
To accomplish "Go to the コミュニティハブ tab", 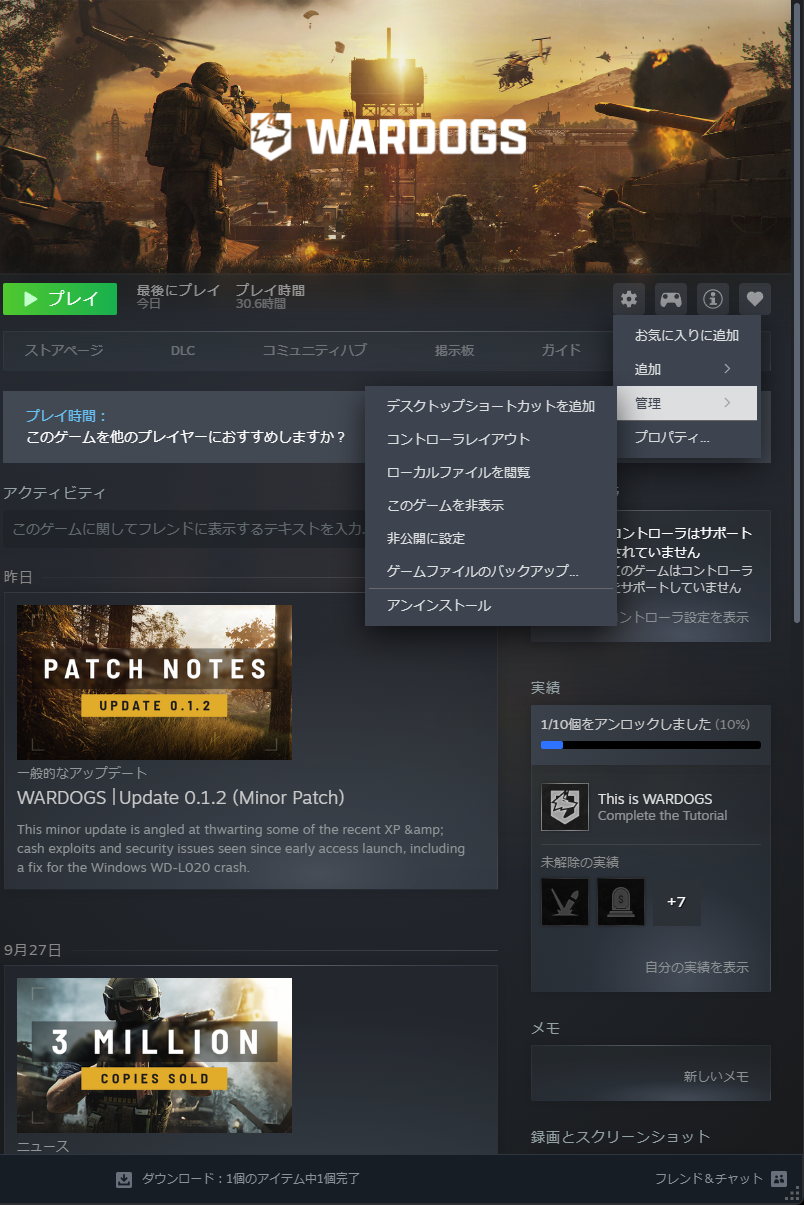I will pyautogui.click(x=314, y=350).
